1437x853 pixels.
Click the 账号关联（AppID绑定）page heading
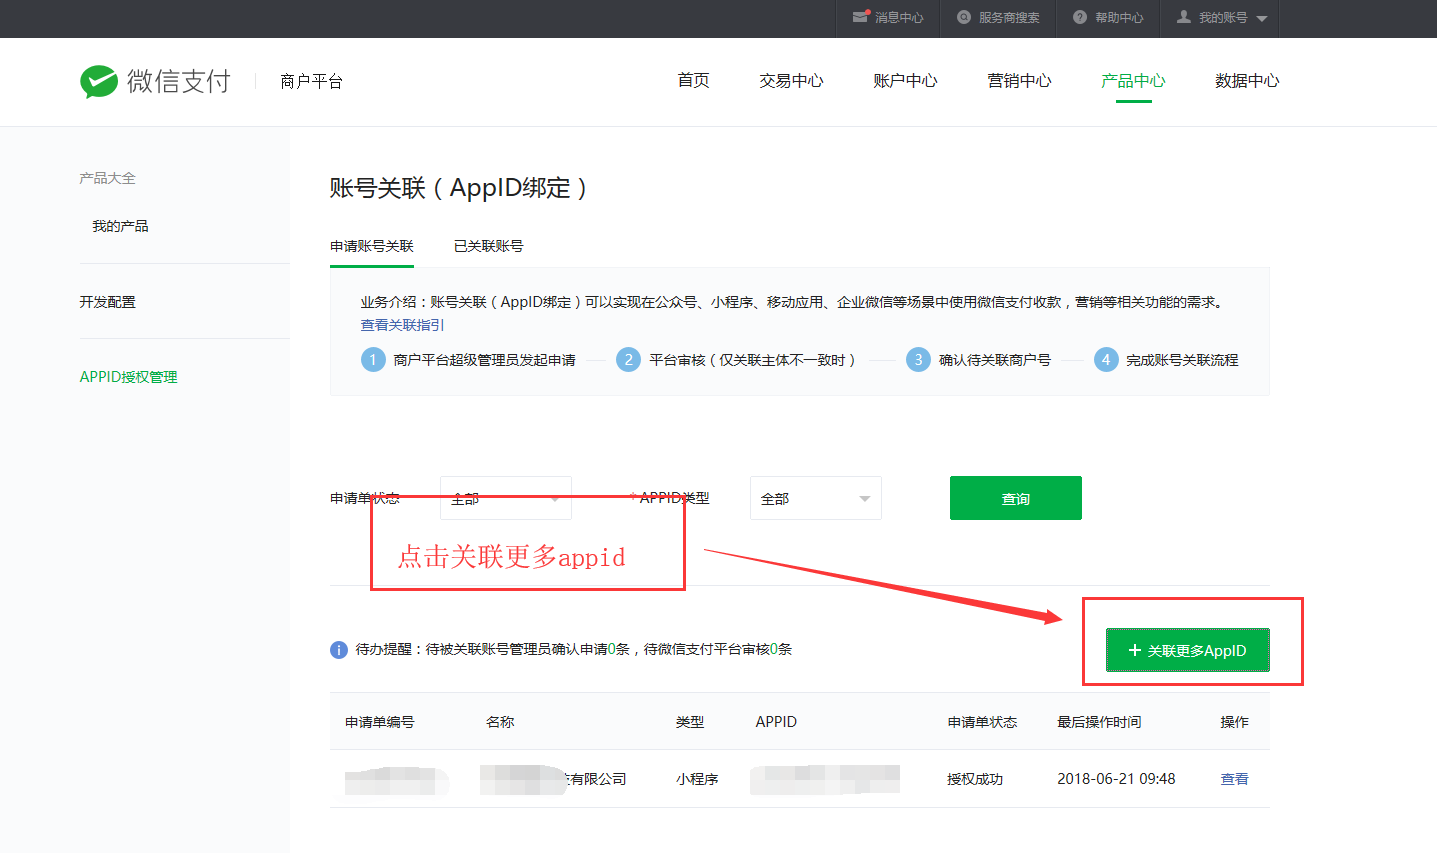click(458, 188)
